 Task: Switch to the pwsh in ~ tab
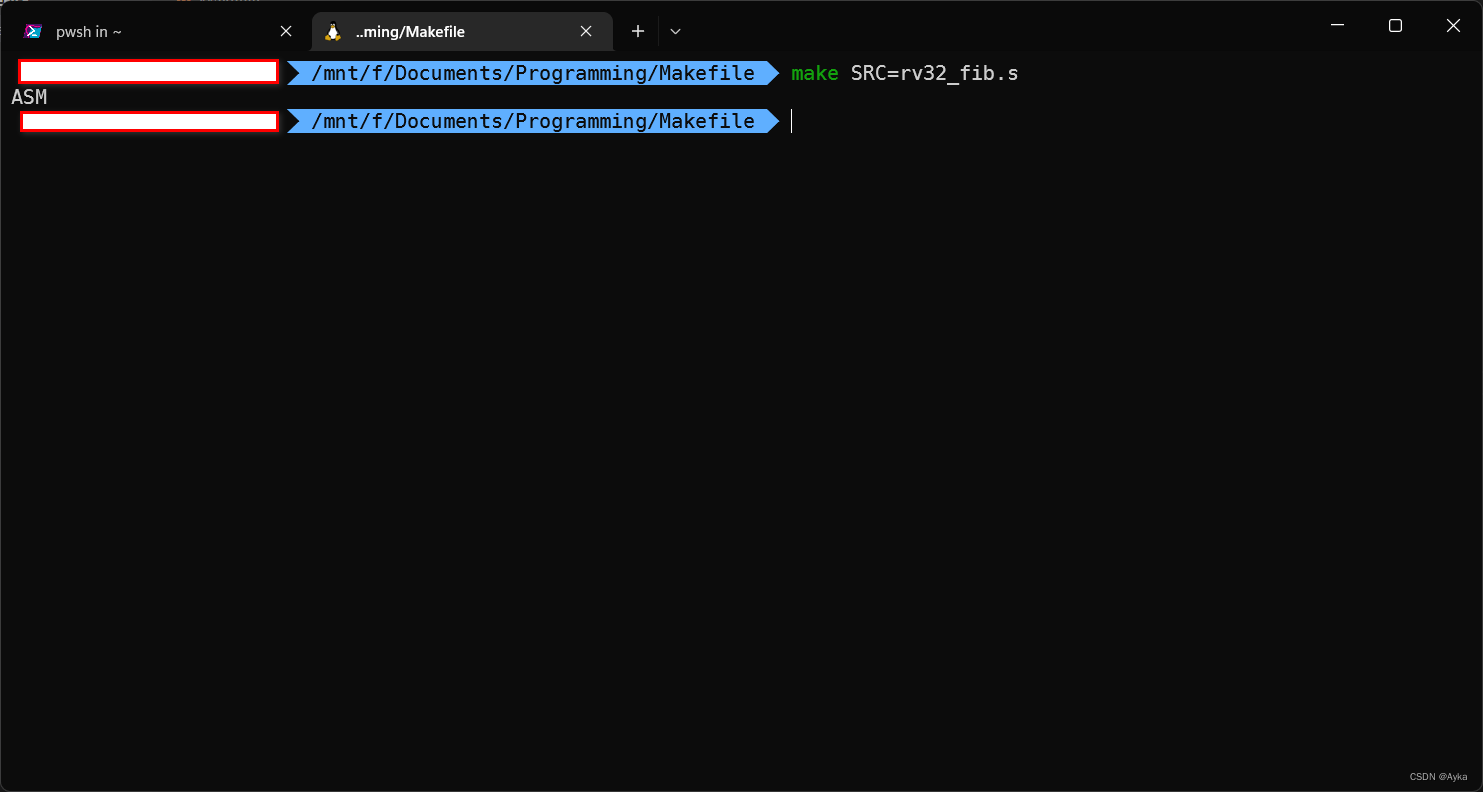pos(160,32)
